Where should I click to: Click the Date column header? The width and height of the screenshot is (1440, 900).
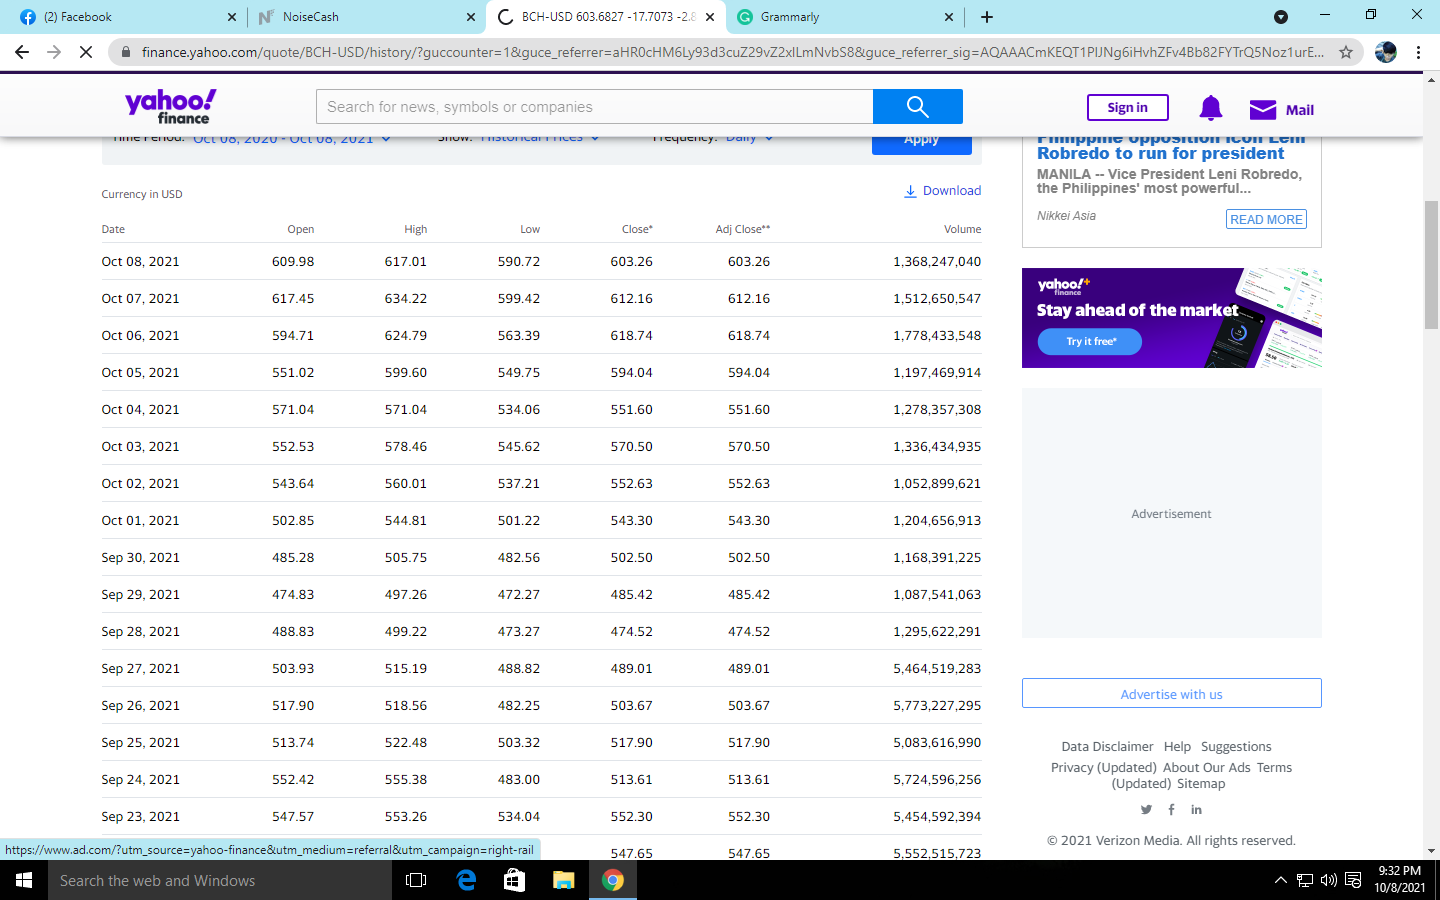(113, 229)
